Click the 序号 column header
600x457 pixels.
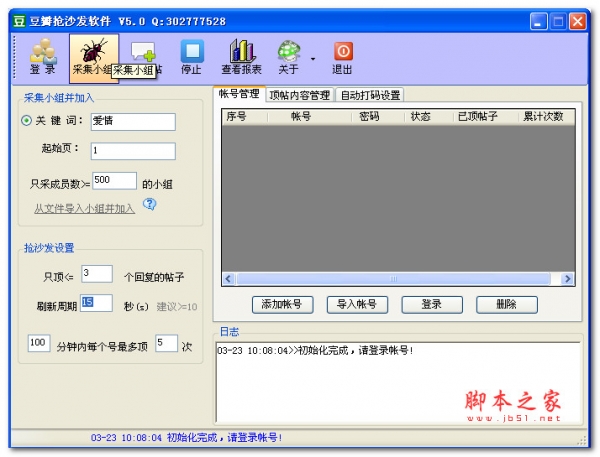point(245,116)
